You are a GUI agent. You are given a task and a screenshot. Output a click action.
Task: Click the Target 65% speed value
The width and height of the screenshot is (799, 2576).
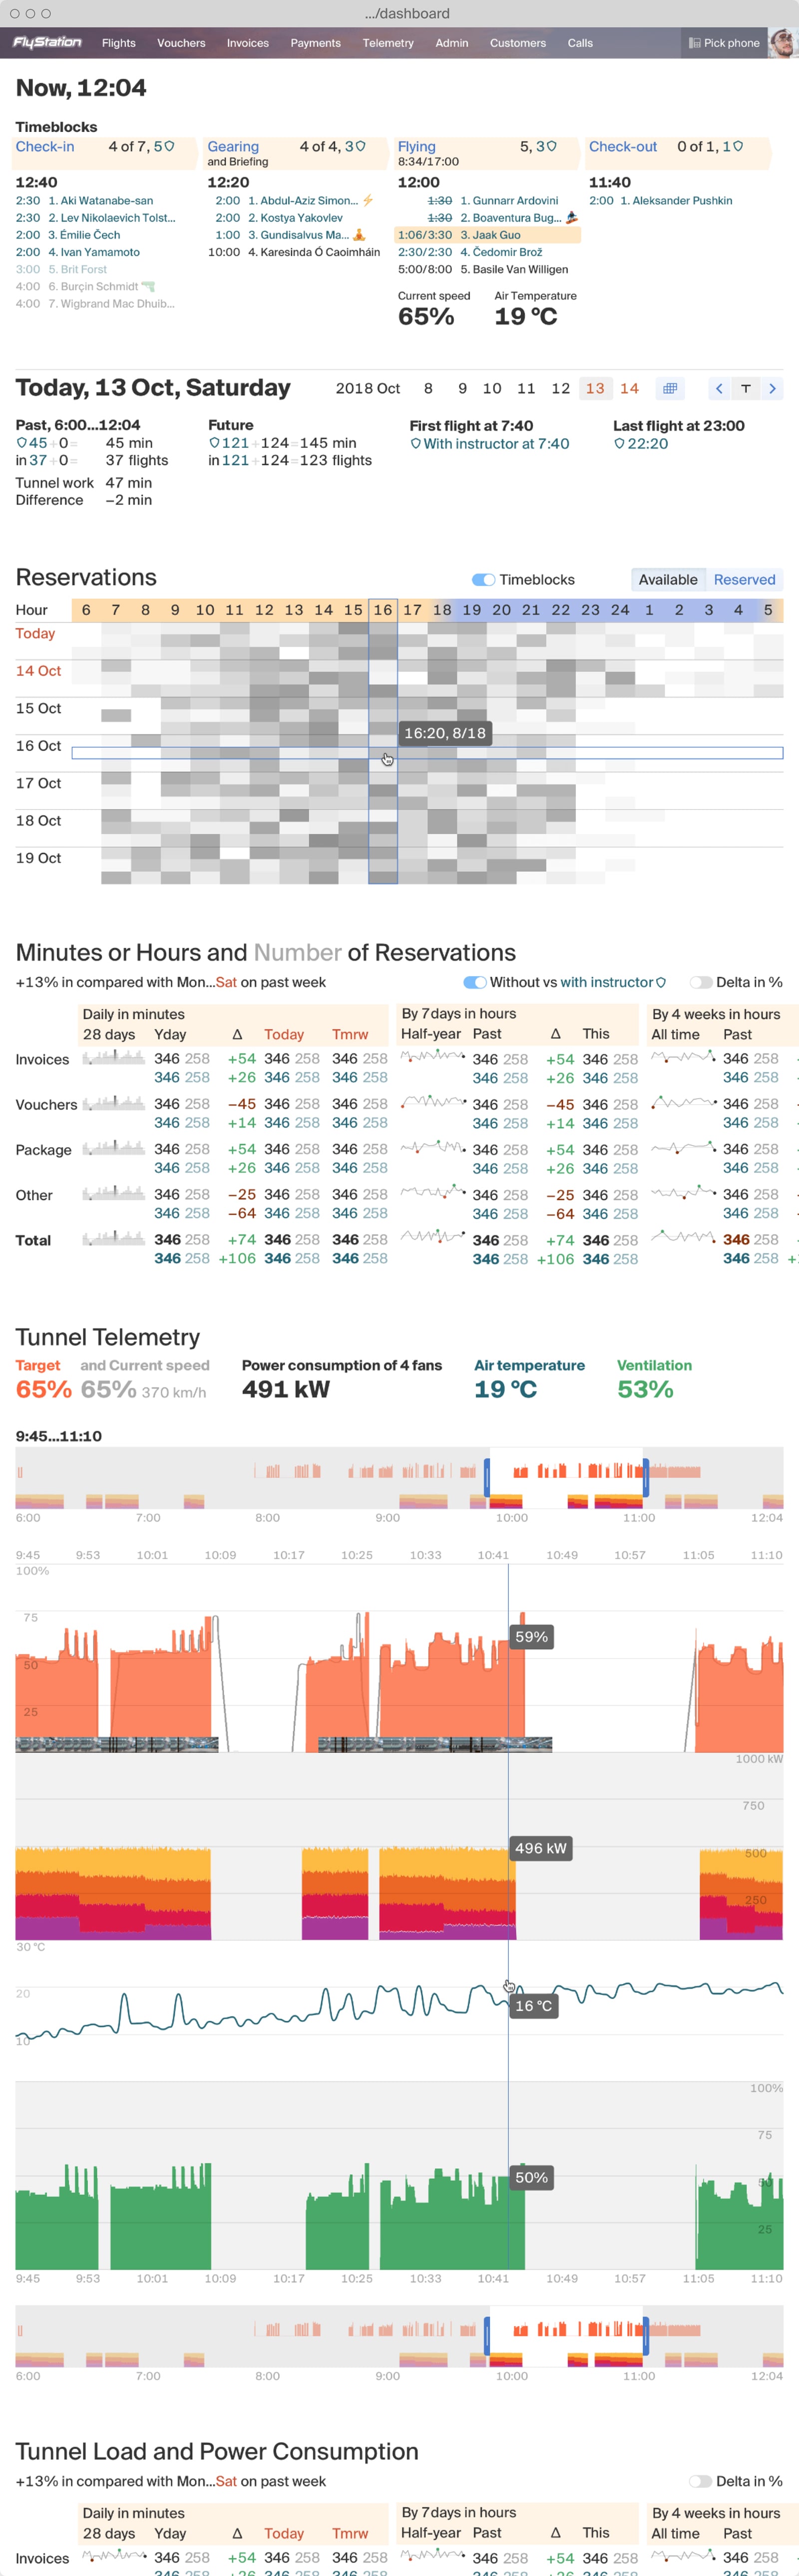pyautogui.click(x=43, y=1390)
